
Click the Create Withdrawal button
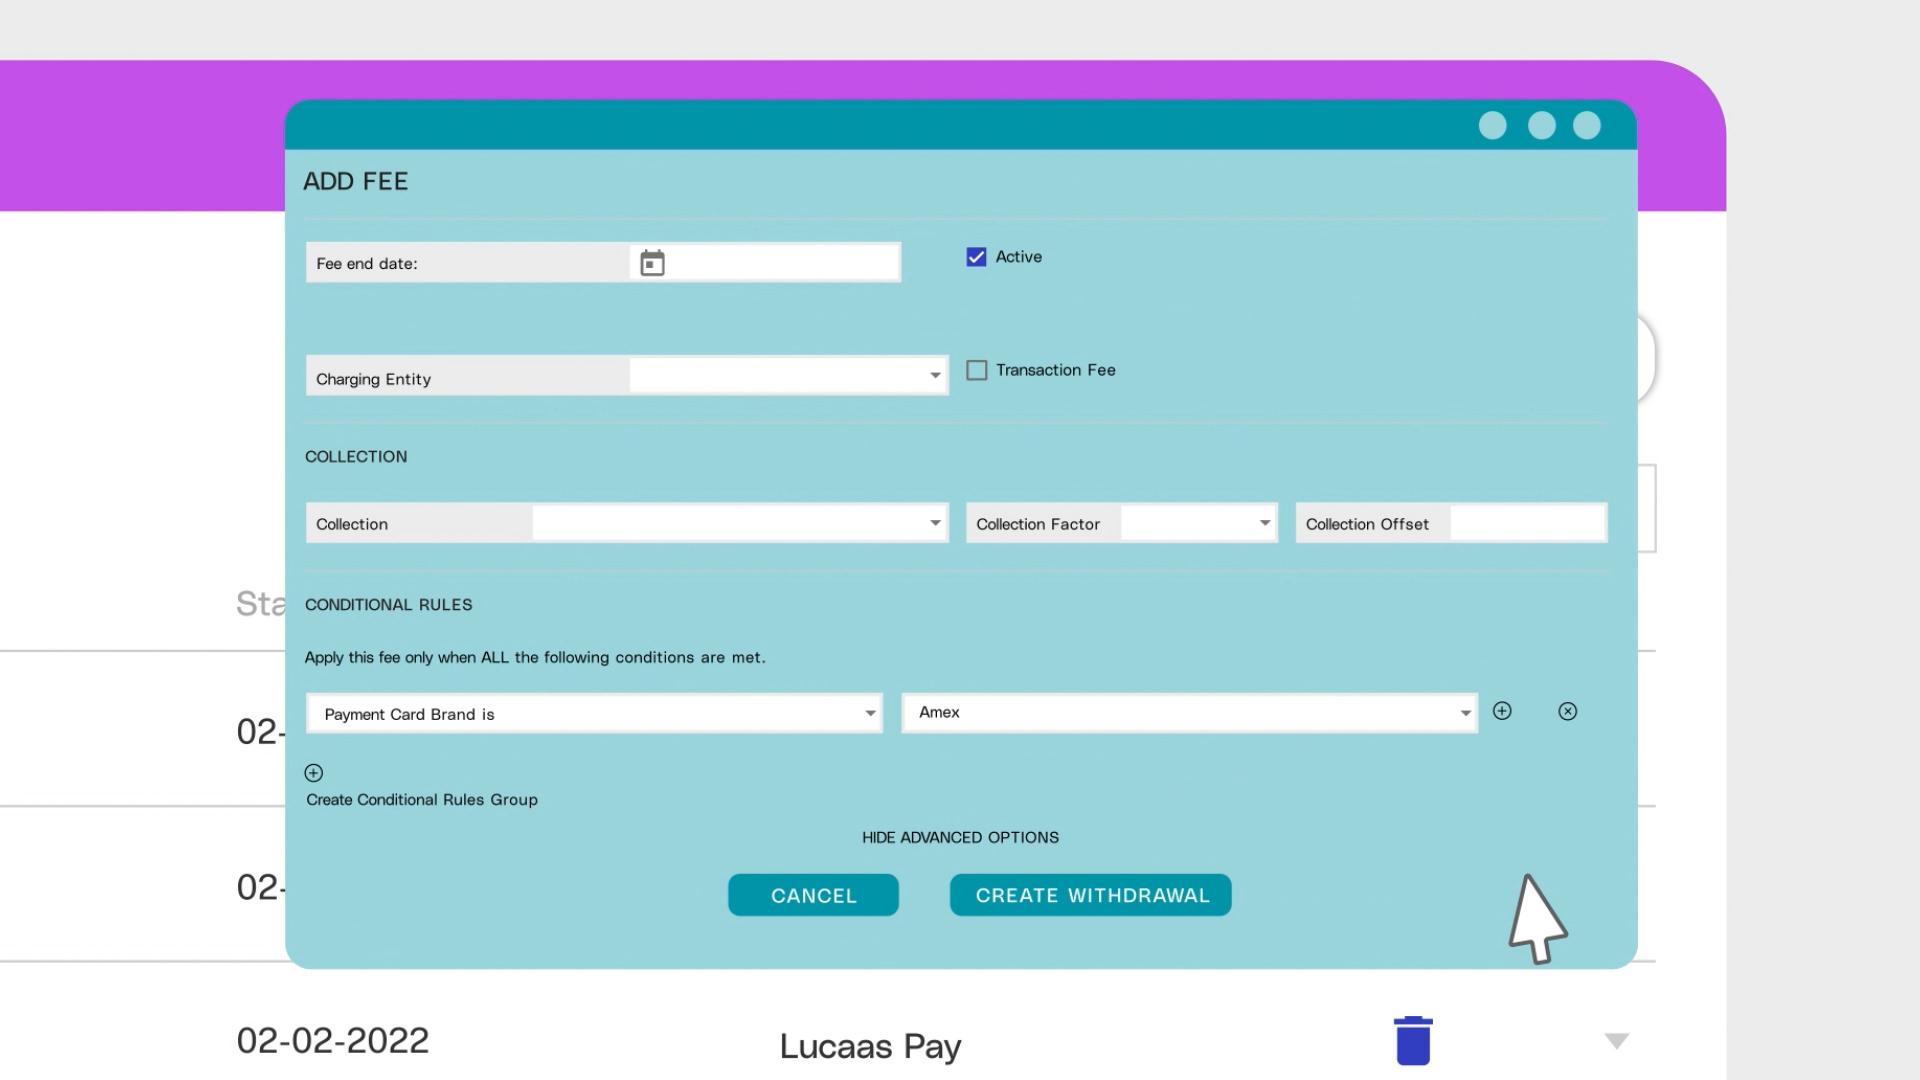(x=1090, y=895)
